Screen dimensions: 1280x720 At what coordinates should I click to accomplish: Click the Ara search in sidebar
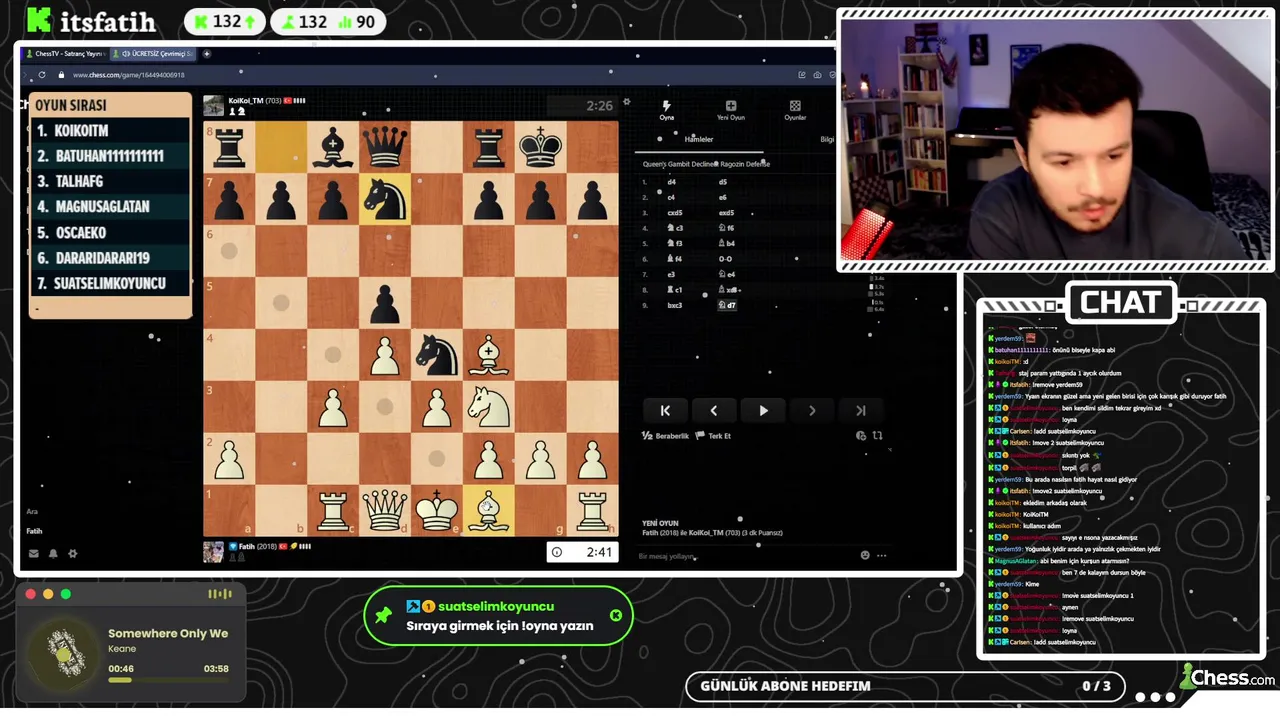(32, 511)
